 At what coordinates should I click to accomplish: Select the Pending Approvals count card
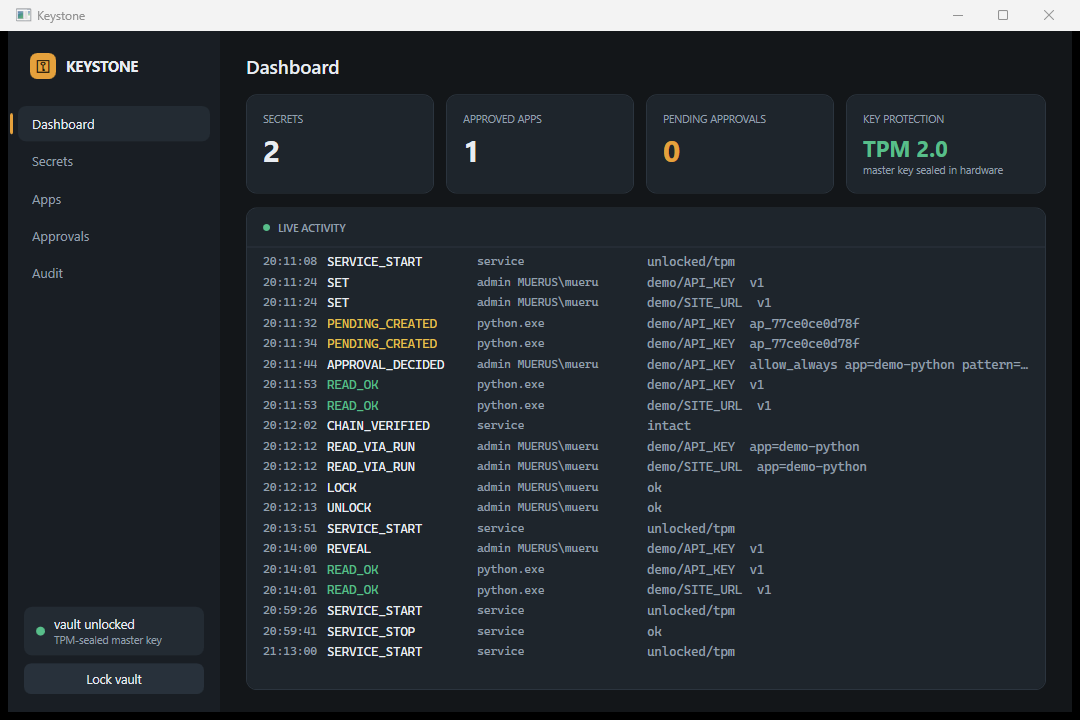pos(740,144)
